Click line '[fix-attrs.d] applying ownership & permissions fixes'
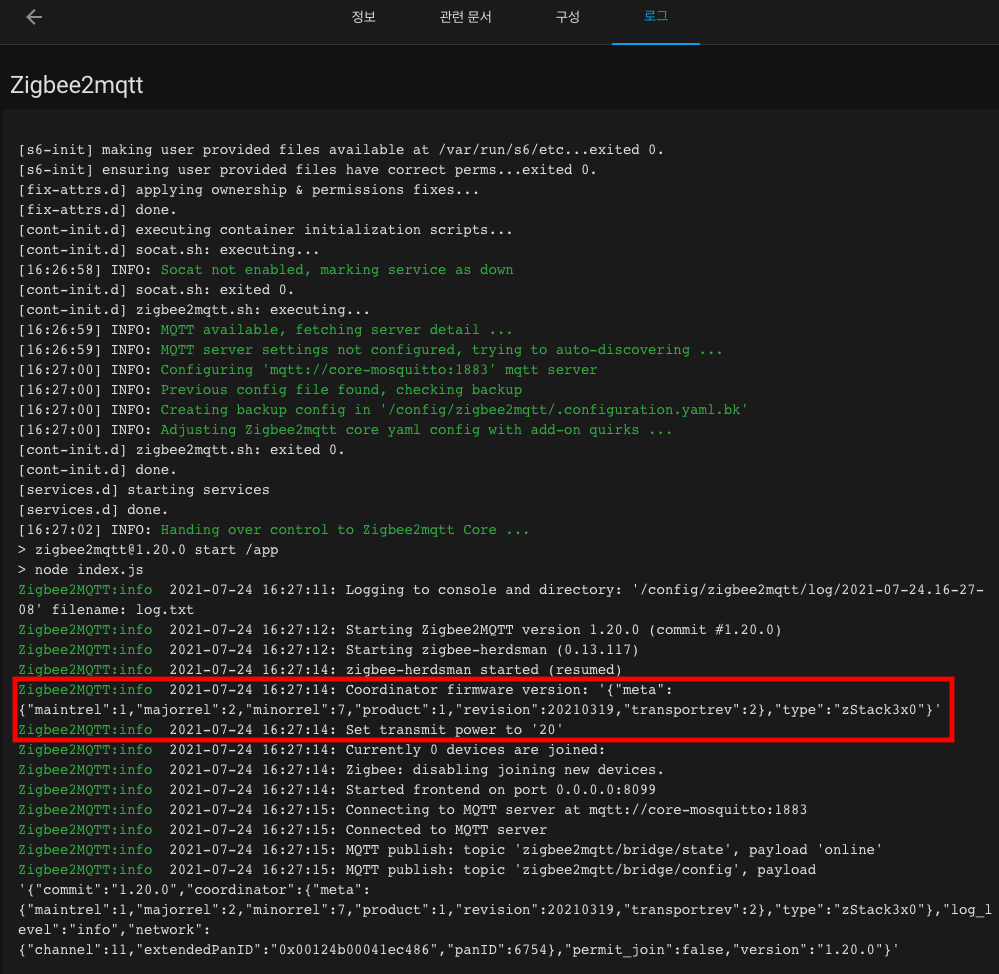 tap(248, 190)
